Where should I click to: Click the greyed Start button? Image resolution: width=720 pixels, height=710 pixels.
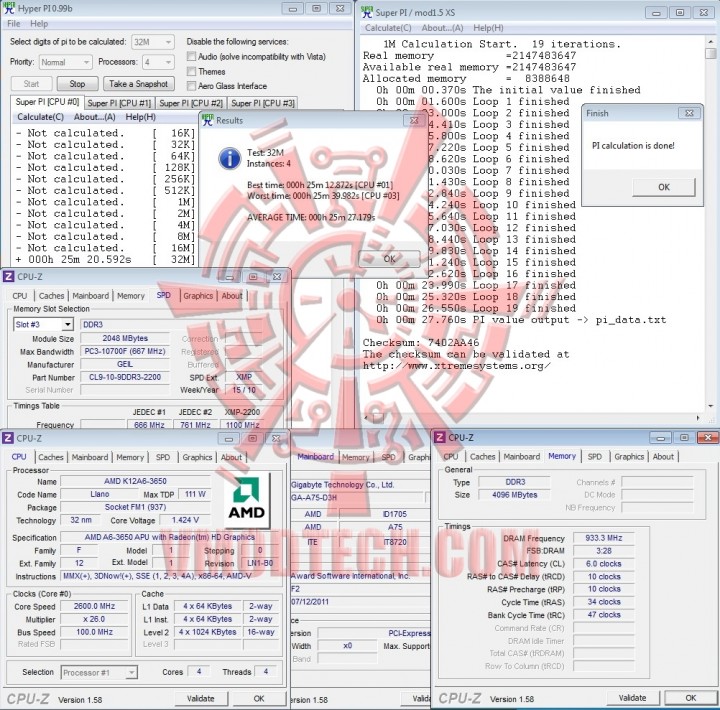tap(31, 84)
